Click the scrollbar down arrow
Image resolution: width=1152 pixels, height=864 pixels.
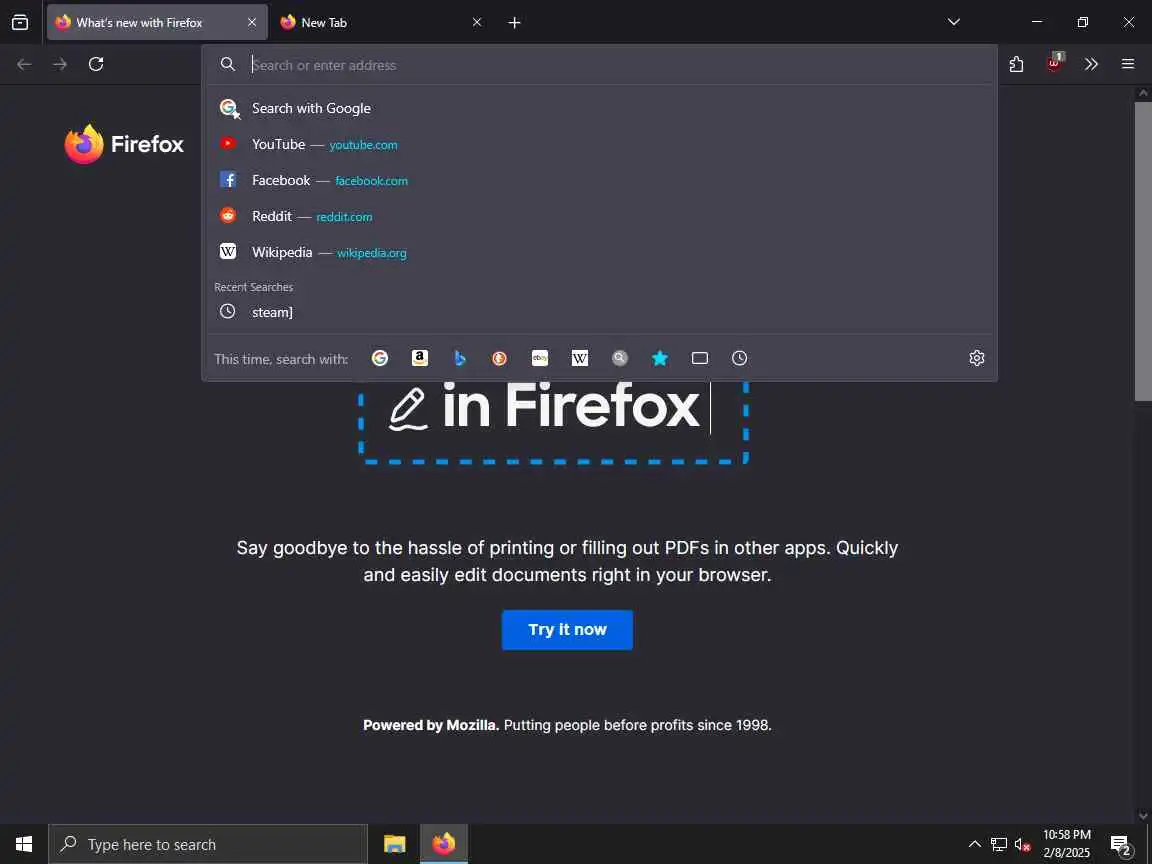coord(1143,816)
